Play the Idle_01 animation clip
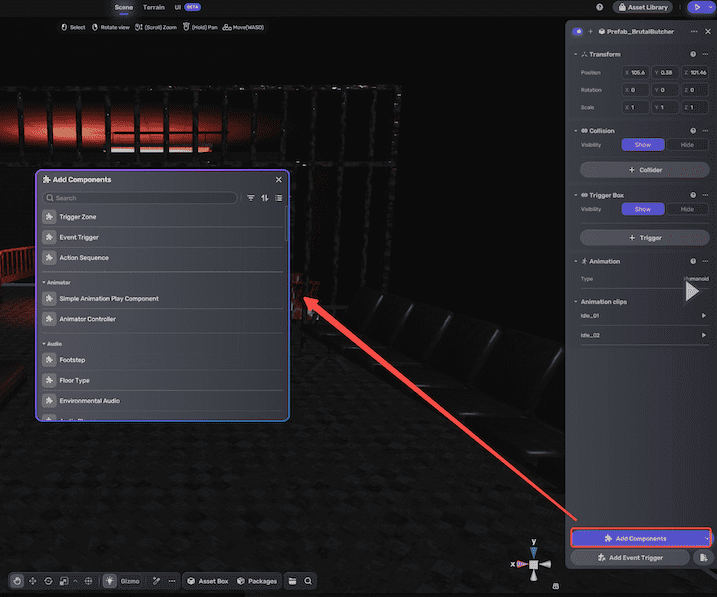The height and width of the screenshot is (597, 717). (703, 316)
